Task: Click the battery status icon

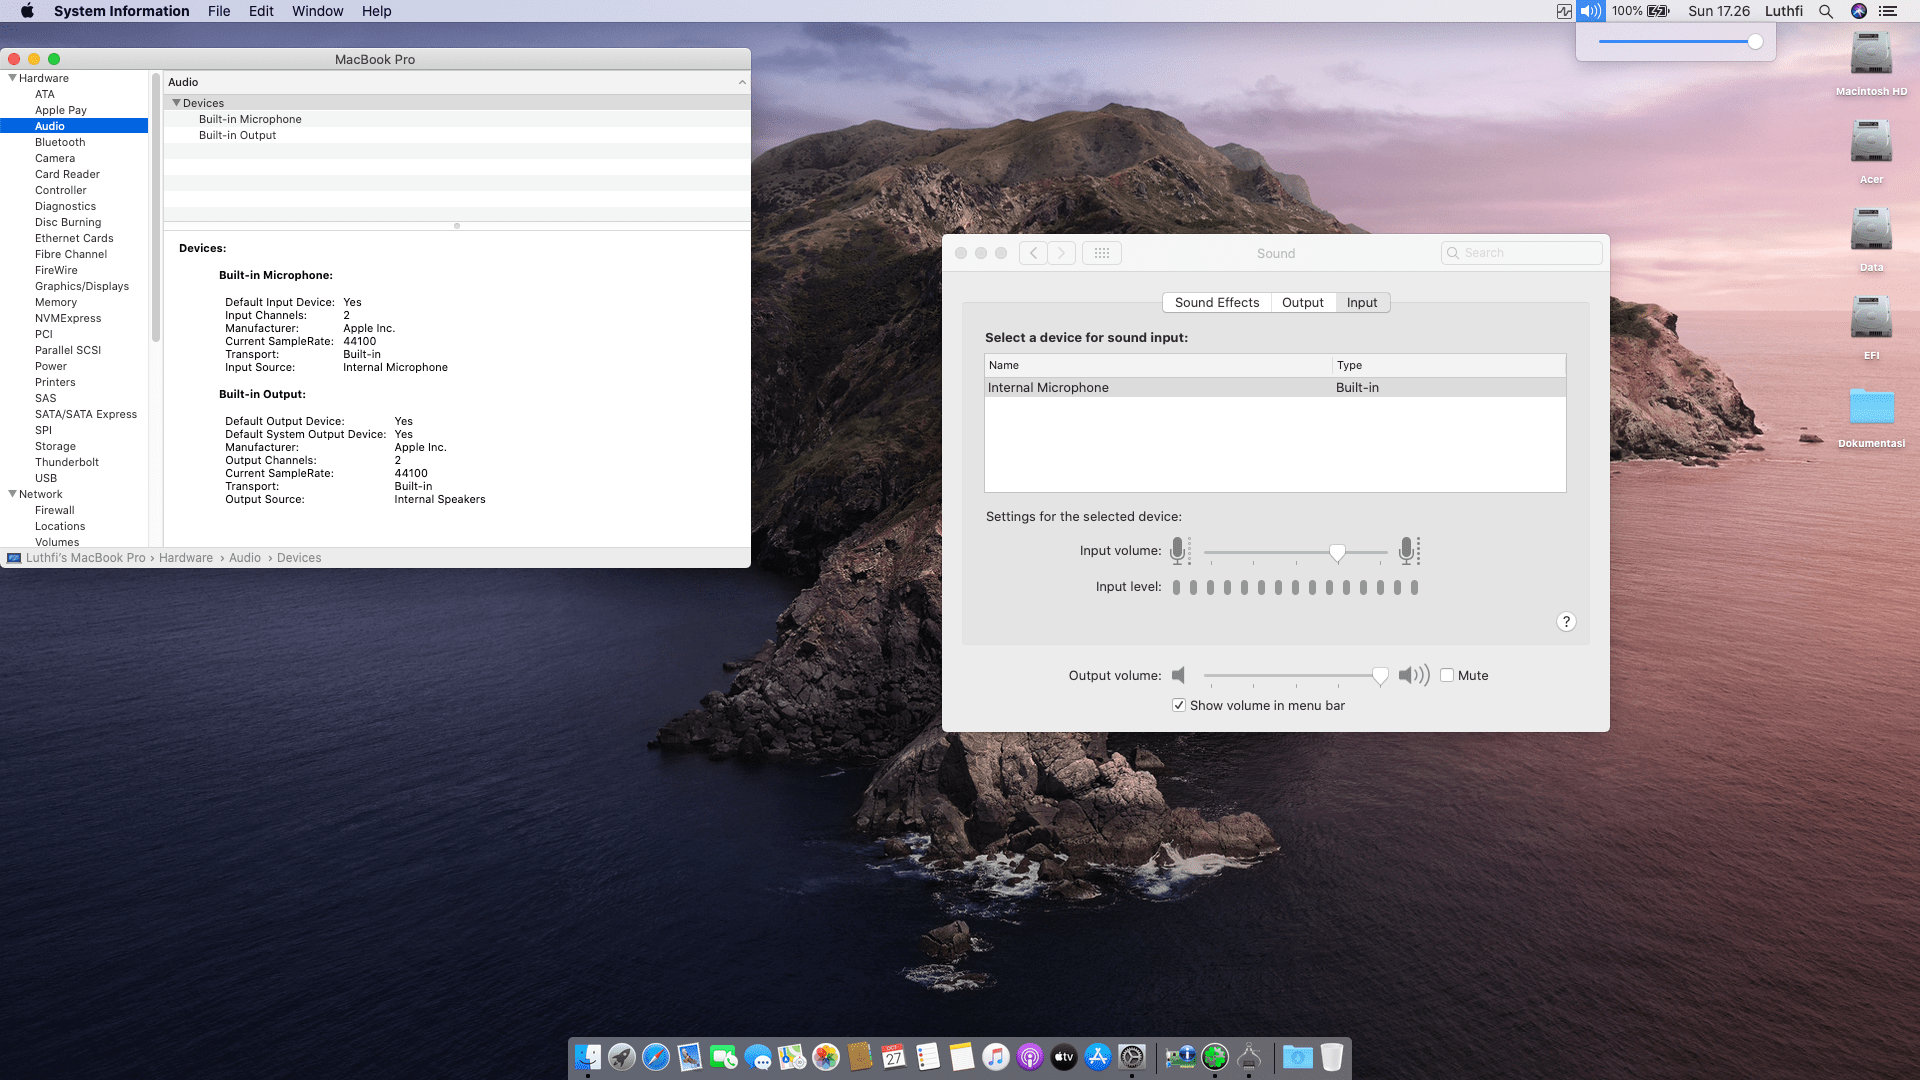Action: point(1656,11)
